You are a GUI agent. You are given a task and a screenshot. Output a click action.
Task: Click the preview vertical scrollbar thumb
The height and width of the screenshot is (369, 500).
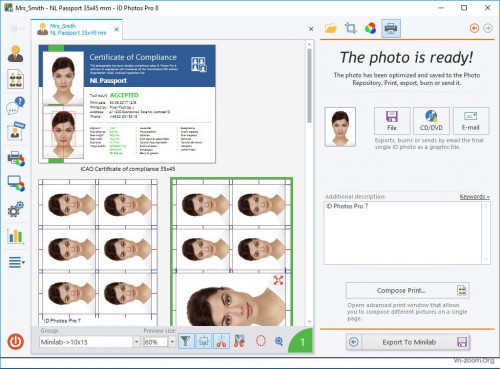coord(309,86)
